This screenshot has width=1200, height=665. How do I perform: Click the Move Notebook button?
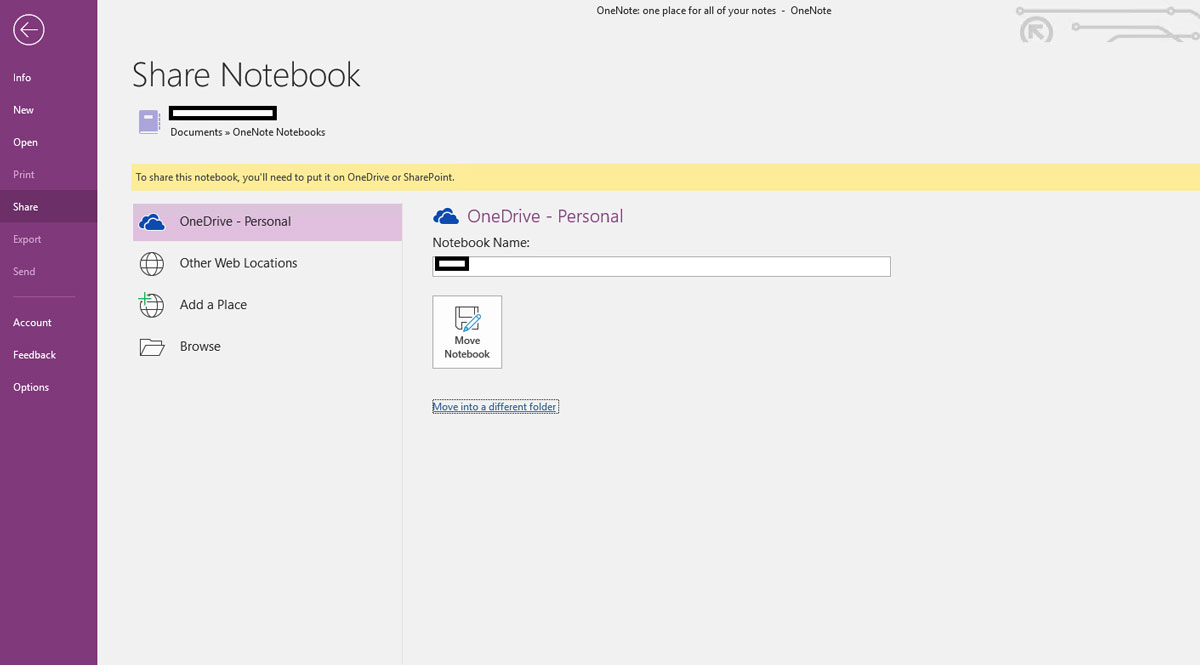click(467, 332)
